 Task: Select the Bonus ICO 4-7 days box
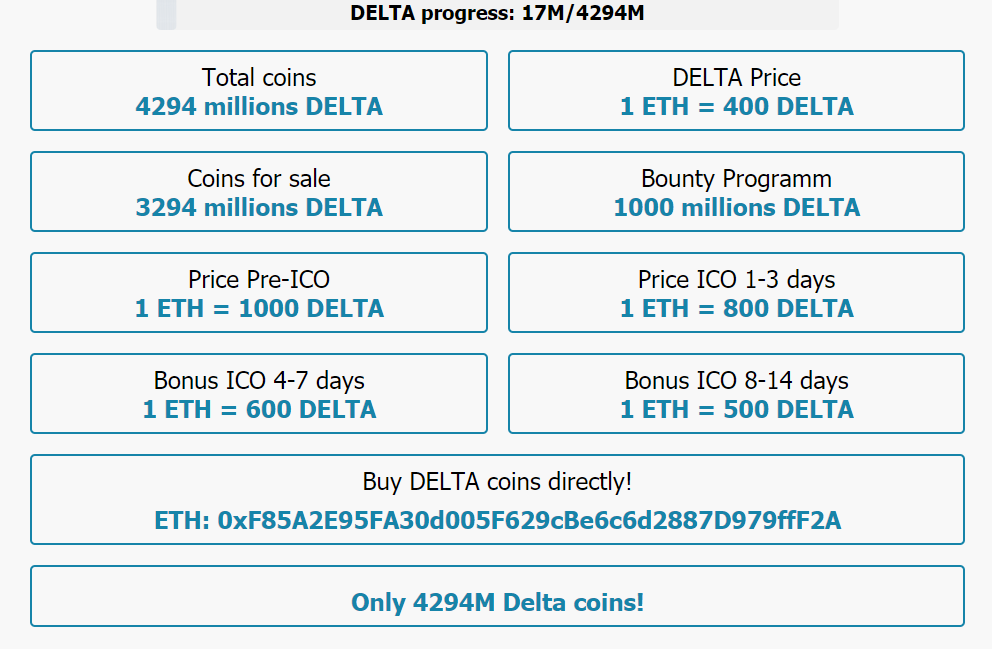click(259, 393)
